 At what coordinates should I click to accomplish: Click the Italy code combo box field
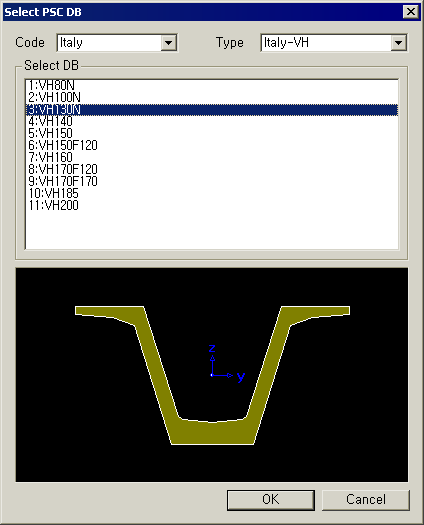click(117, 43)
